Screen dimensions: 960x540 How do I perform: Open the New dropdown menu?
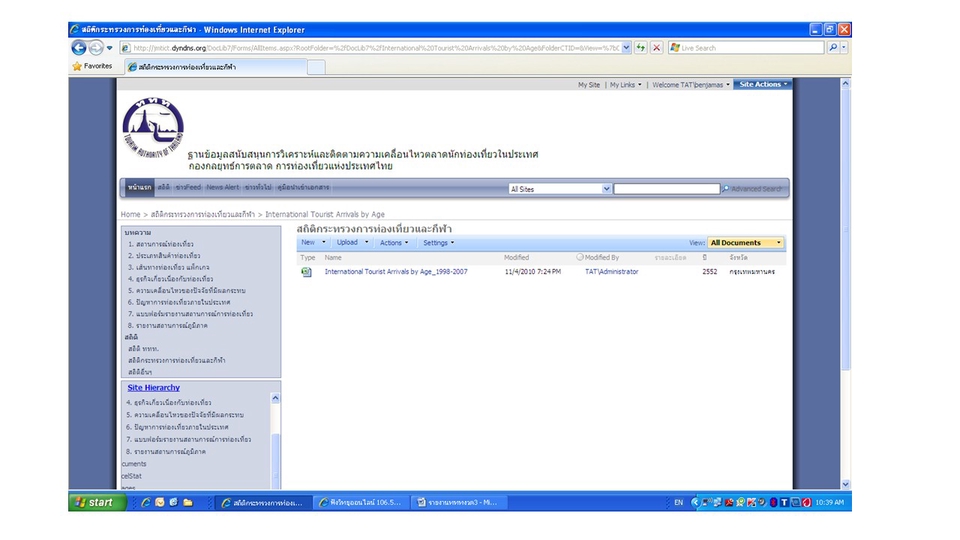[313, 242]
